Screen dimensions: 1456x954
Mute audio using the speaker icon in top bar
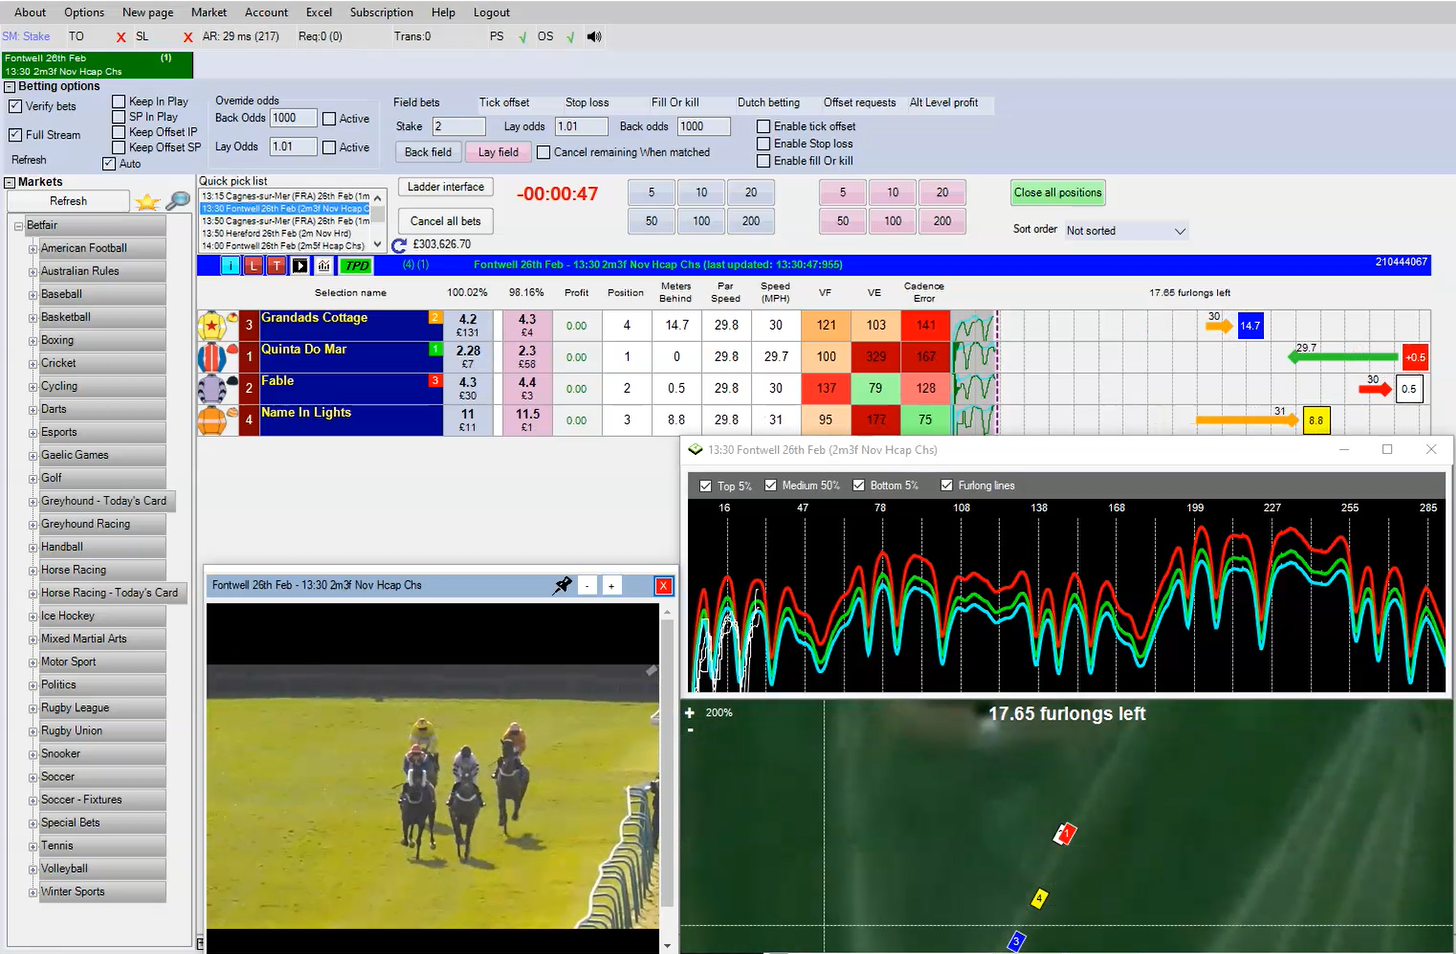[593, 36]
